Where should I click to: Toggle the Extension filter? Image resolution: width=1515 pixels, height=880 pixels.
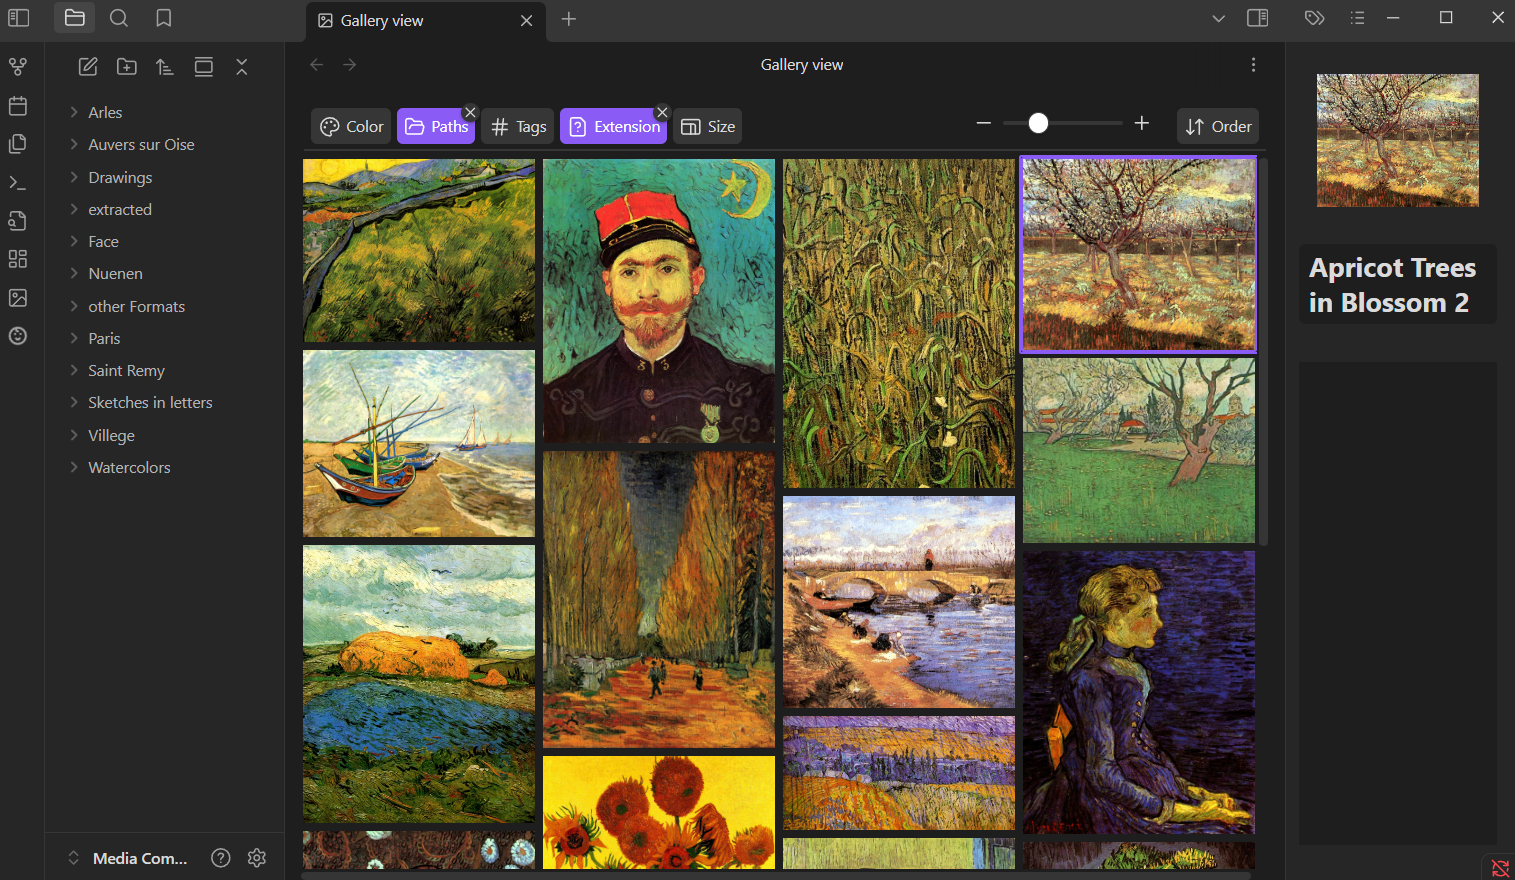[x=614, y=126]
